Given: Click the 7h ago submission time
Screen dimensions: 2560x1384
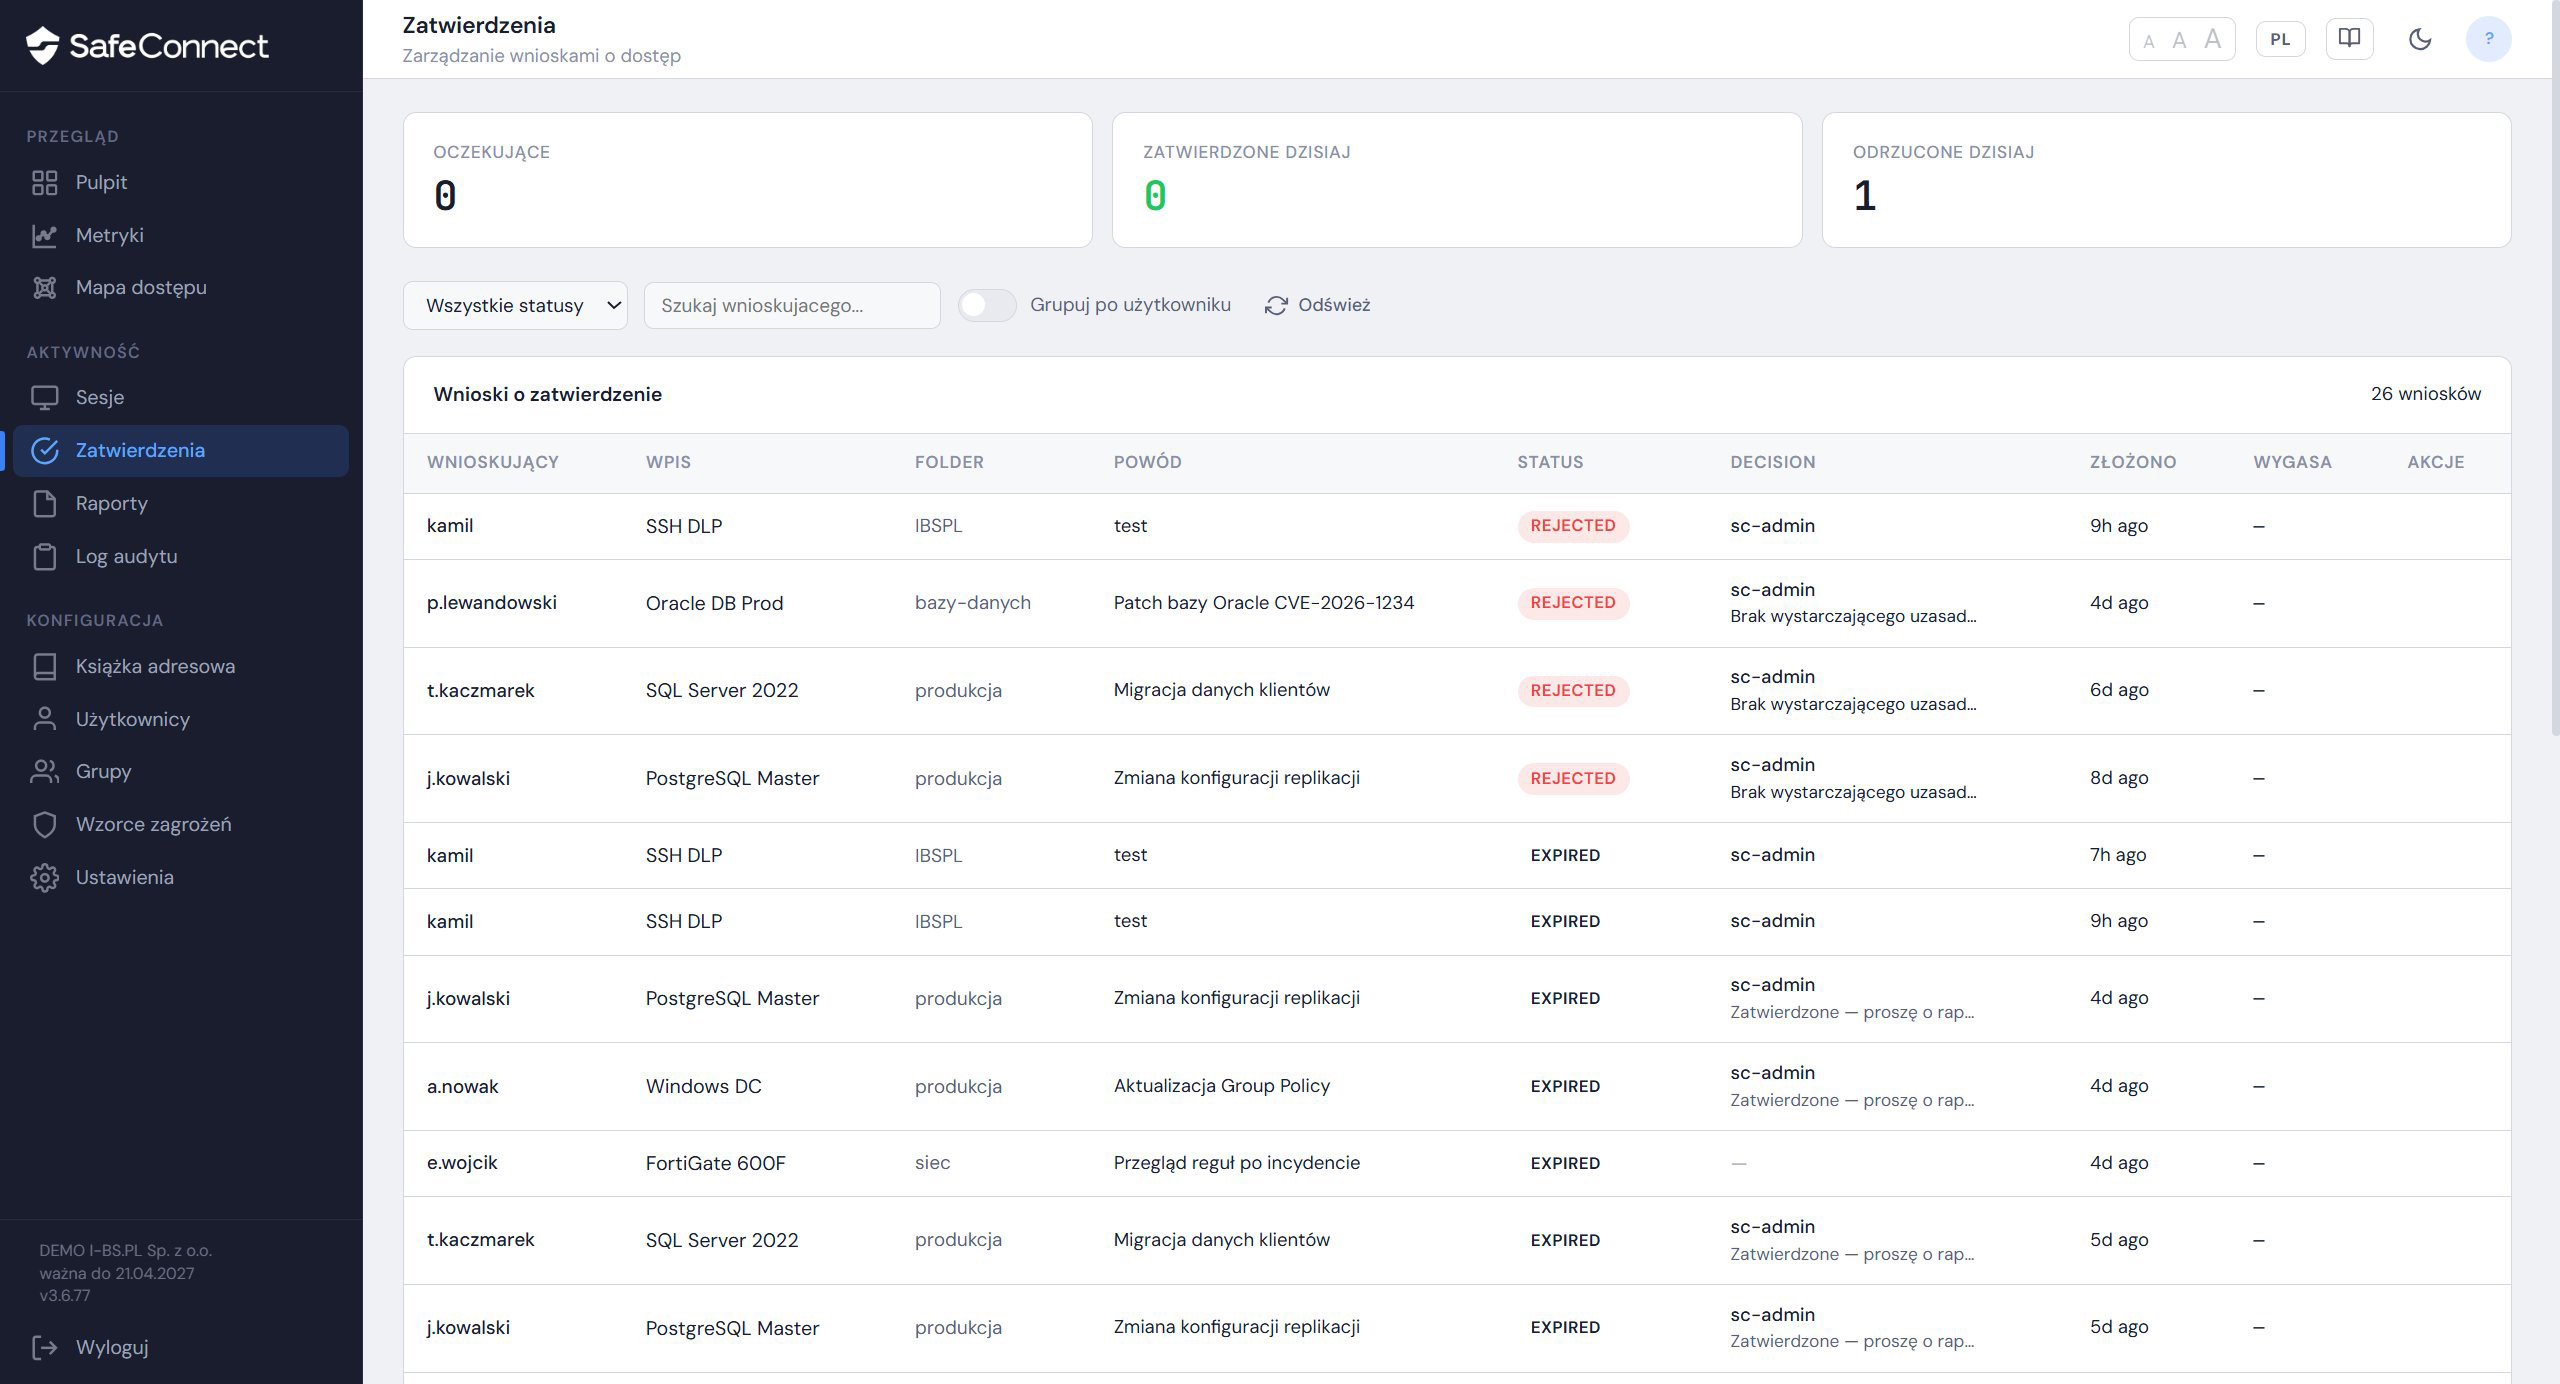Looking at the screenshot, I should coord(2118,855).
